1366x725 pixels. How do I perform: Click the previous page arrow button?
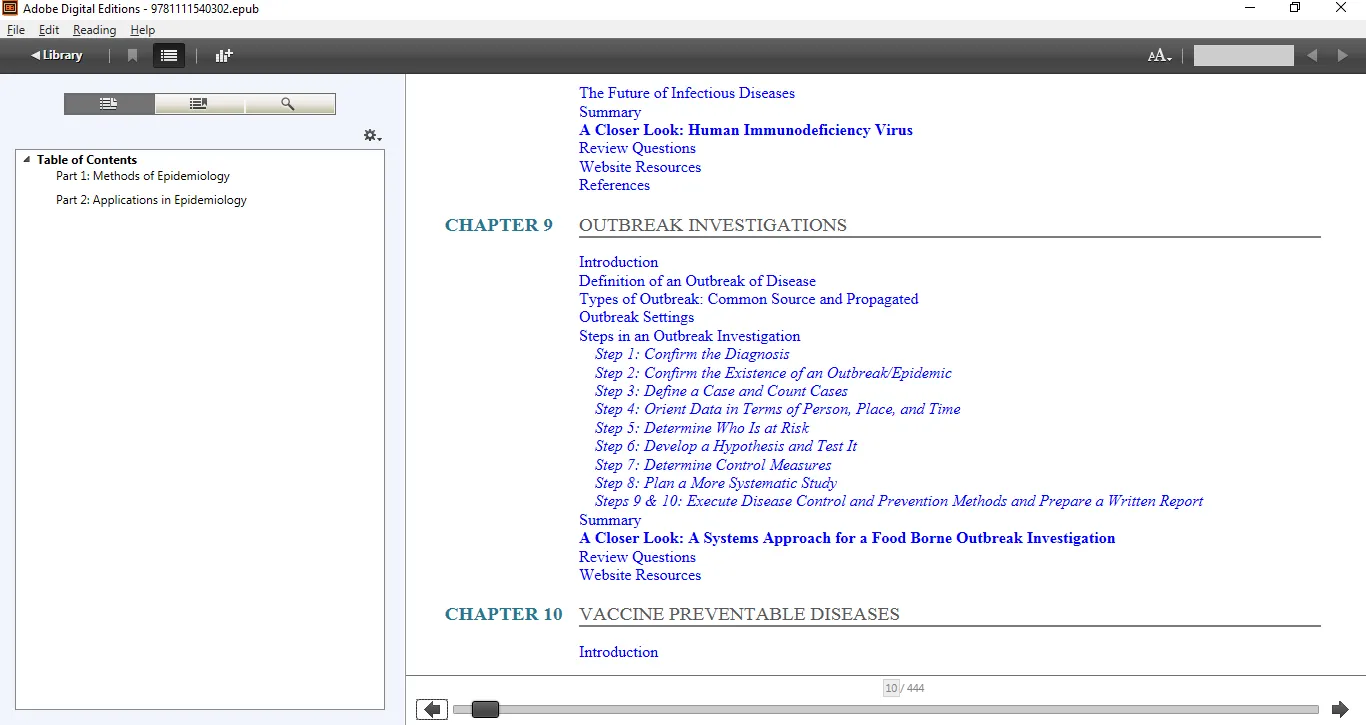click(432, 709)
